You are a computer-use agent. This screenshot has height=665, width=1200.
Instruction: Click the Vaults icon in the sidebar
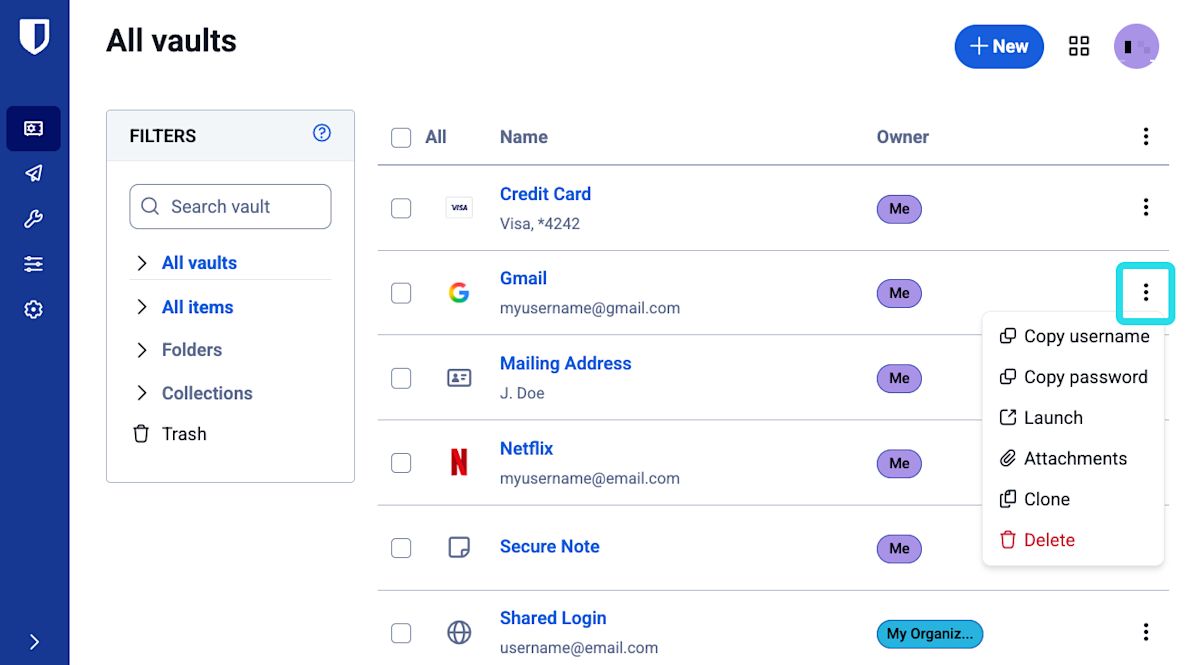(34, 128)
